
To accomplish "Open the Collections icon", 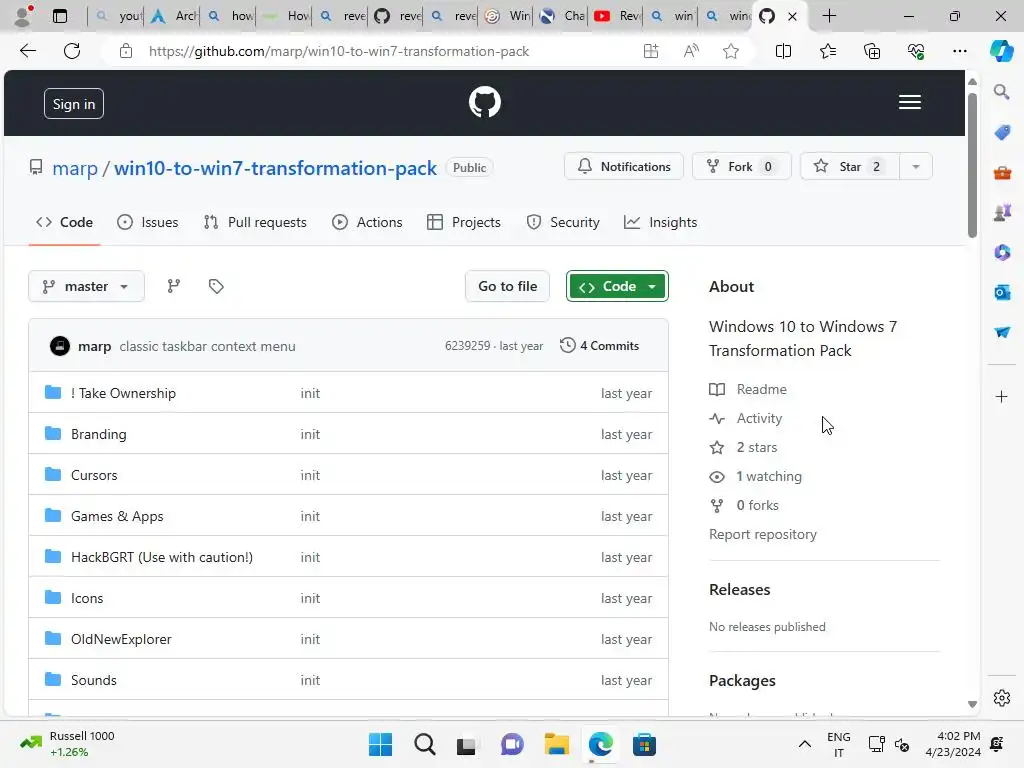I will (872, 51).
